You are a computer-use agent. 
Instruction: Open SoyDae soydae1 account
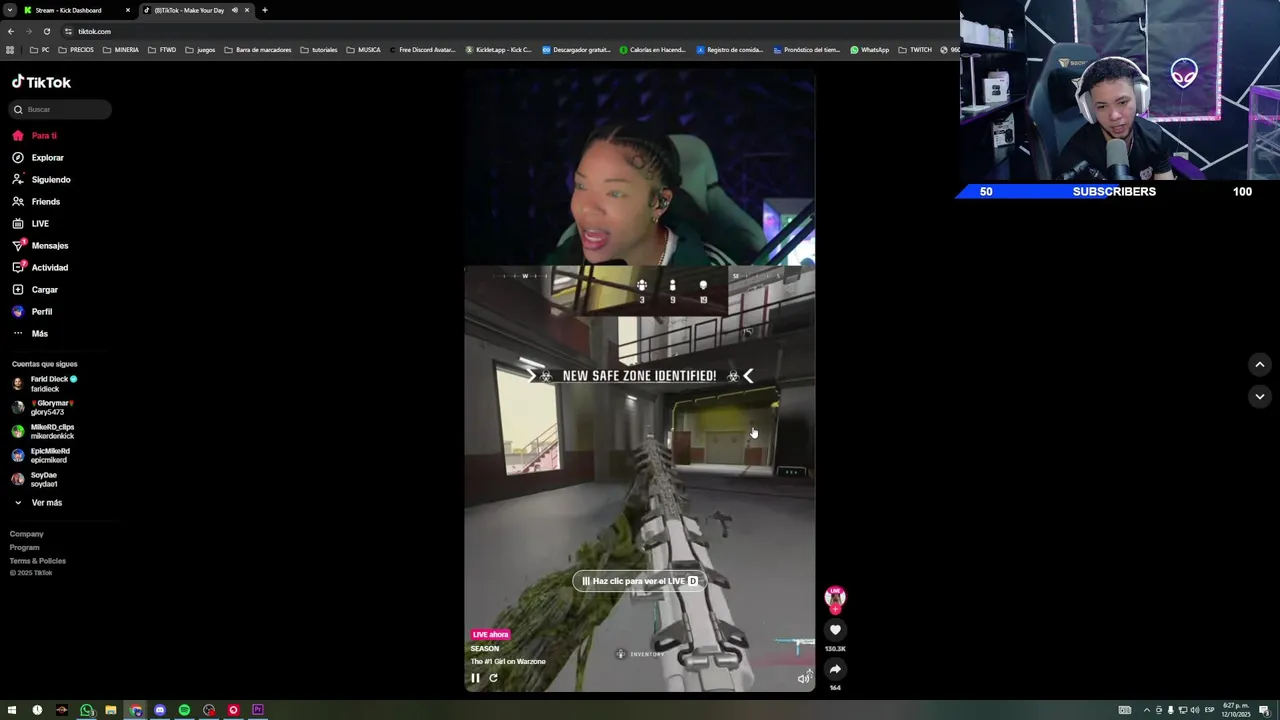35,479
